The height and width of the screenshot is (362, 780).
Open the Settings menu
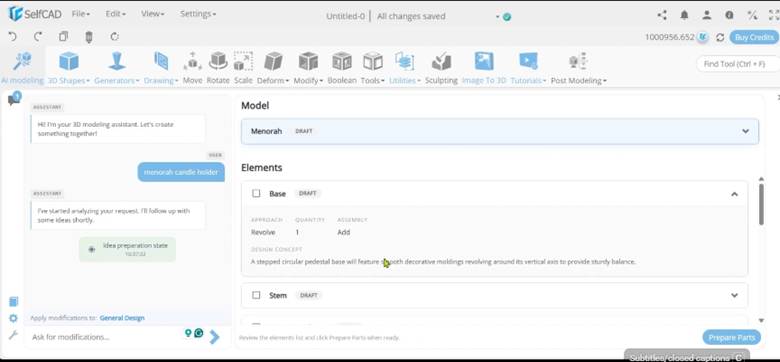tap(198, 14)
